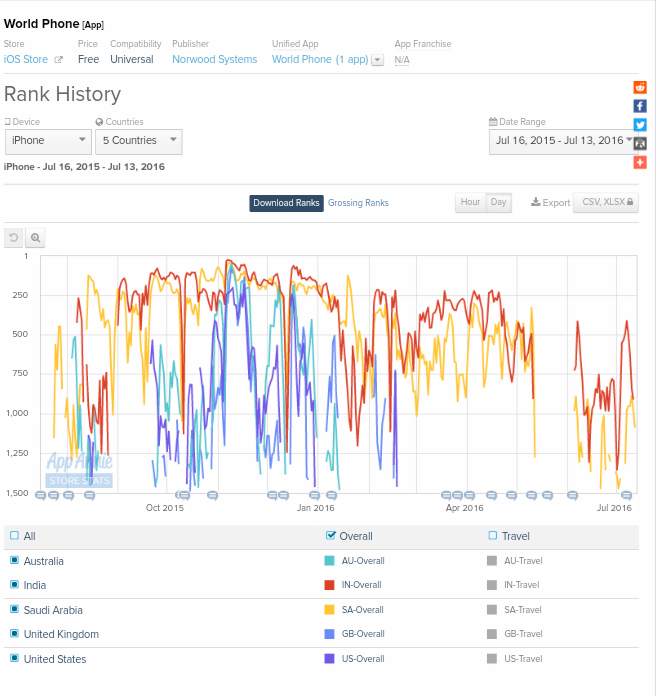Image resolution: width=656 pixels, height=696 pixels.
Task: Click the chart reset/undo icon
Action: [14, 238]
